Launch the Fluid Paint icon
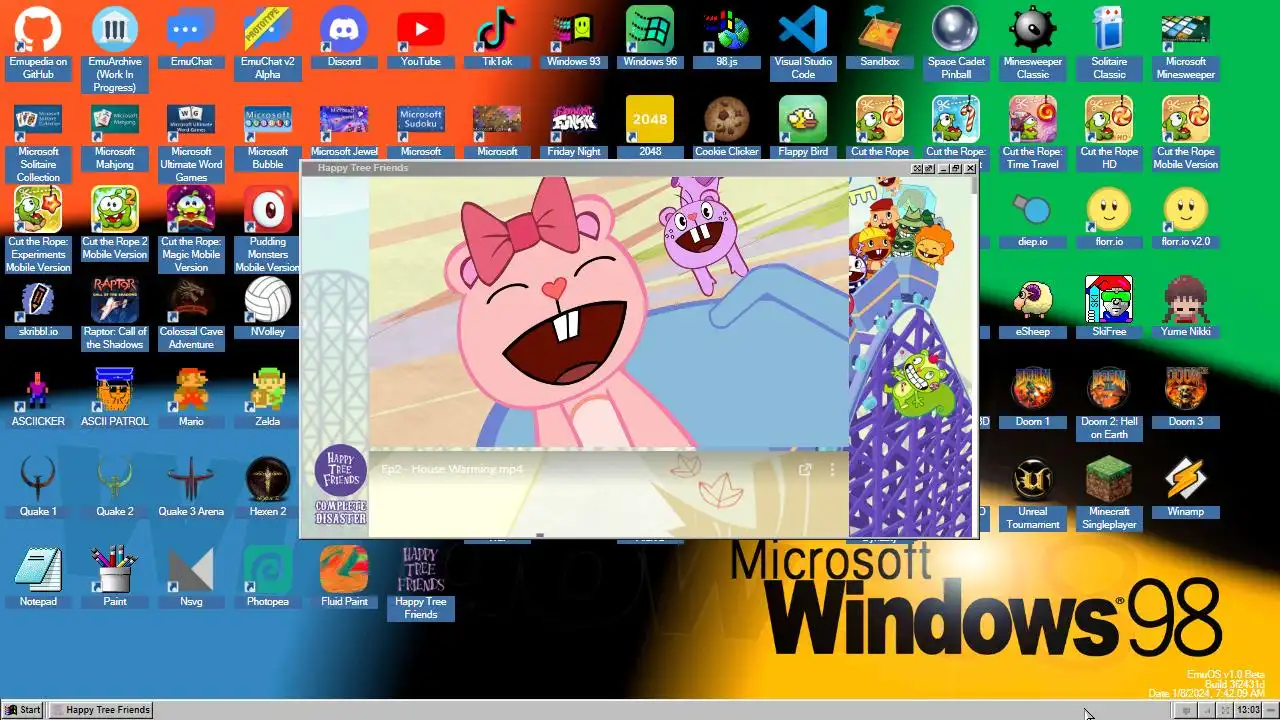 click(344, 577)
